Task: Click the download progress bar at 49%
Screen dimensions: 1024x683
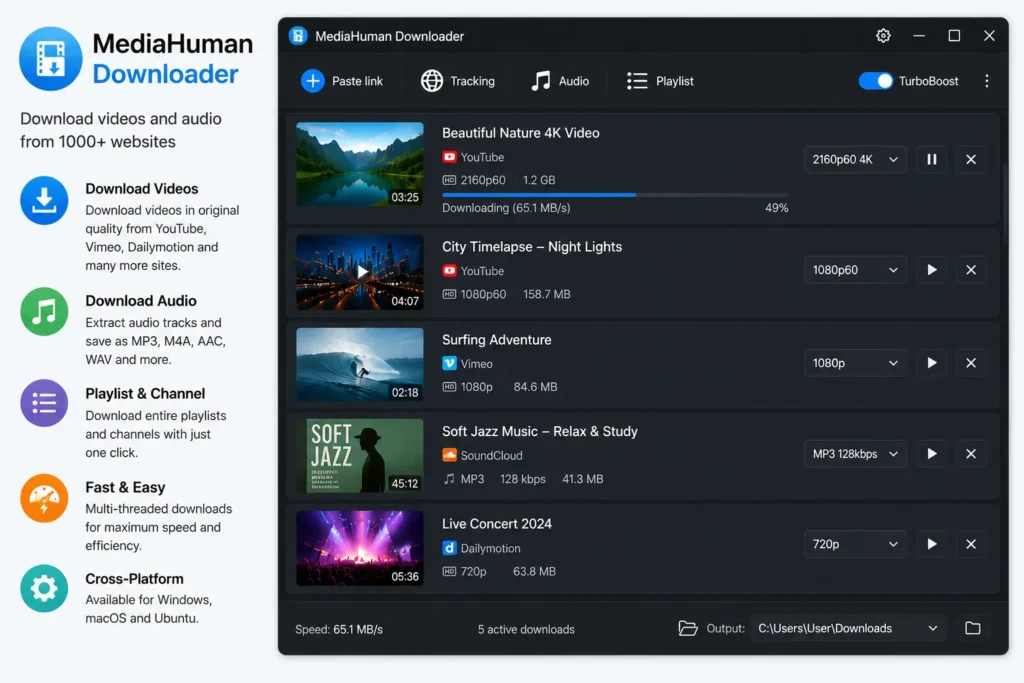Action: point(615,195)
